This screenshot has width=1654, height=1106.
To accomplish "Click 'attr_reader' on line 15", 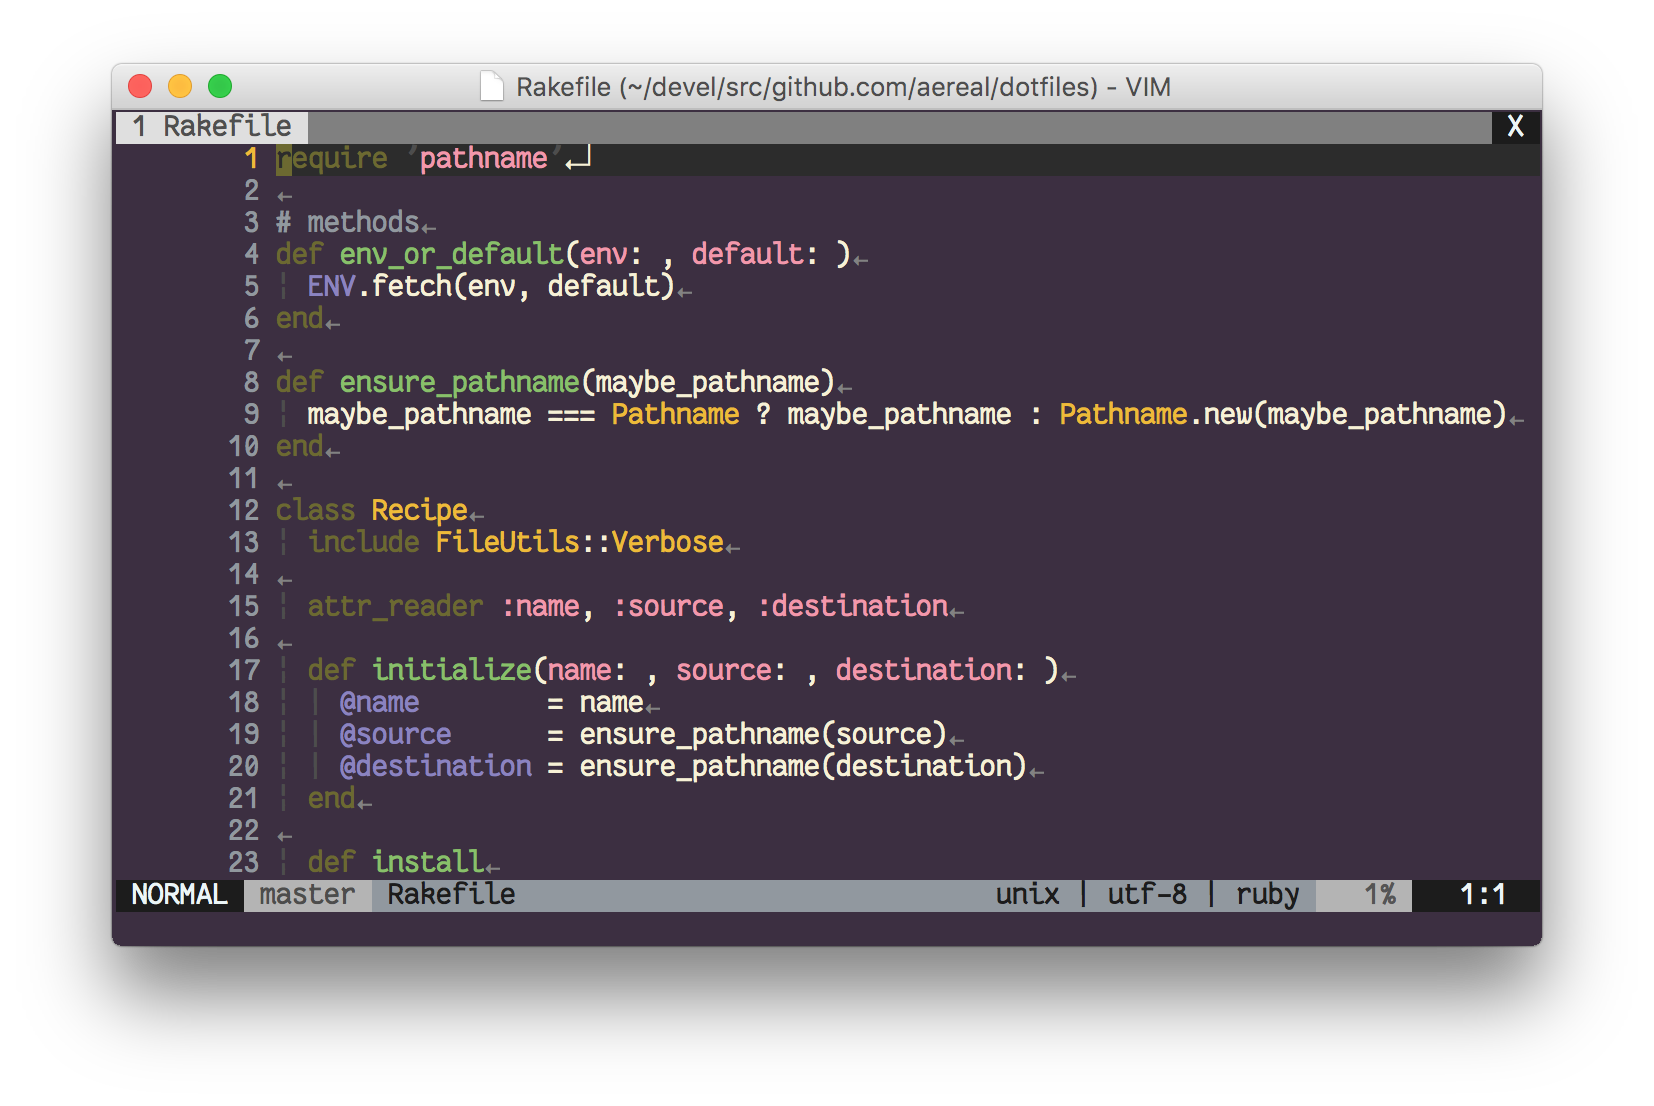I will (396, 606).
